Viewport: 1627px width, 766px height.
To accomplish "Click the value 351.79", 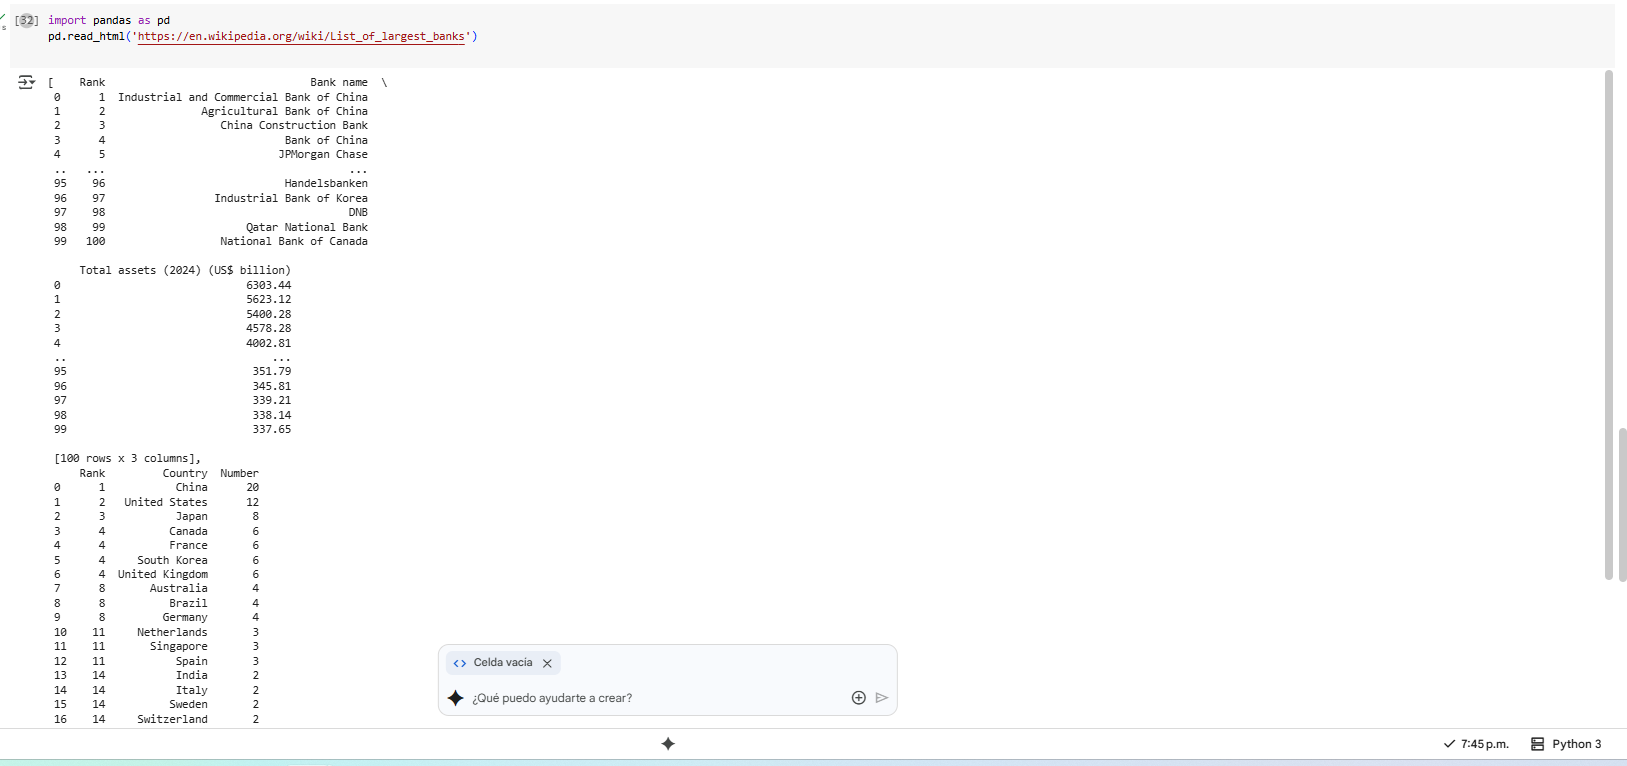I will point(272,371).
